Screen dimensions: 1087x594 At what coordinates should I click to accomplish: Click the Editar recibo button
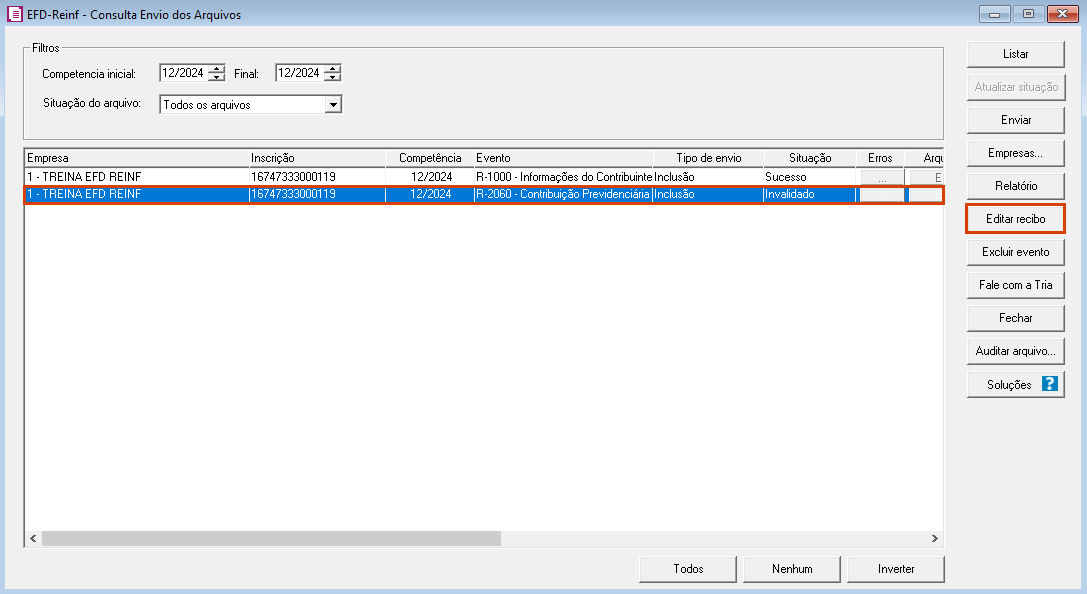(1016, 219)
